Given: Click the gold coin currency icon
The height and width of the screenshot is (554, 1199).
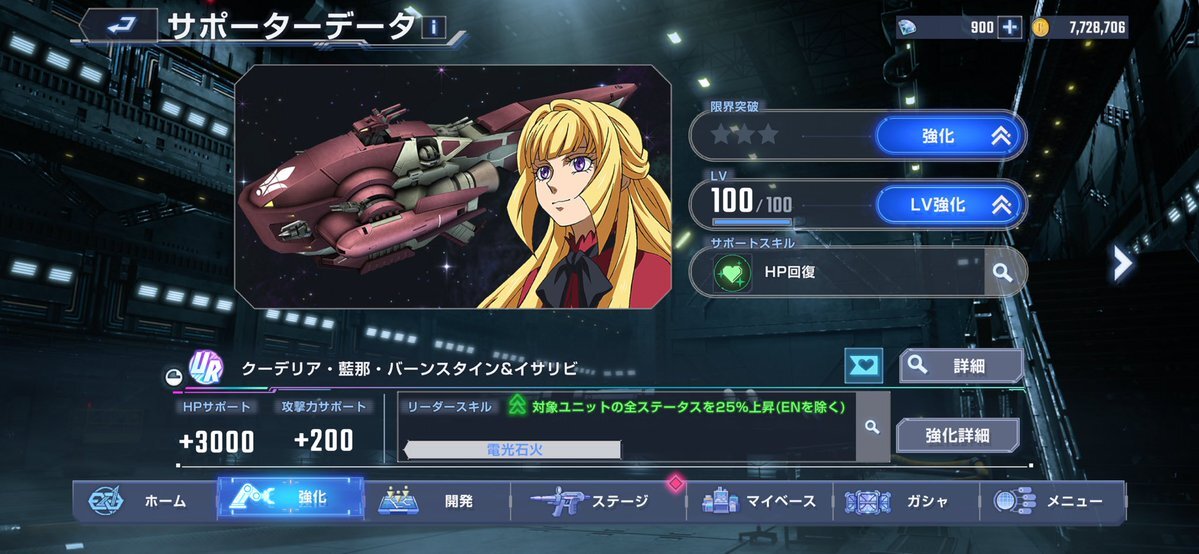Looking at the screenshot, I should [x=1040, y=28].
